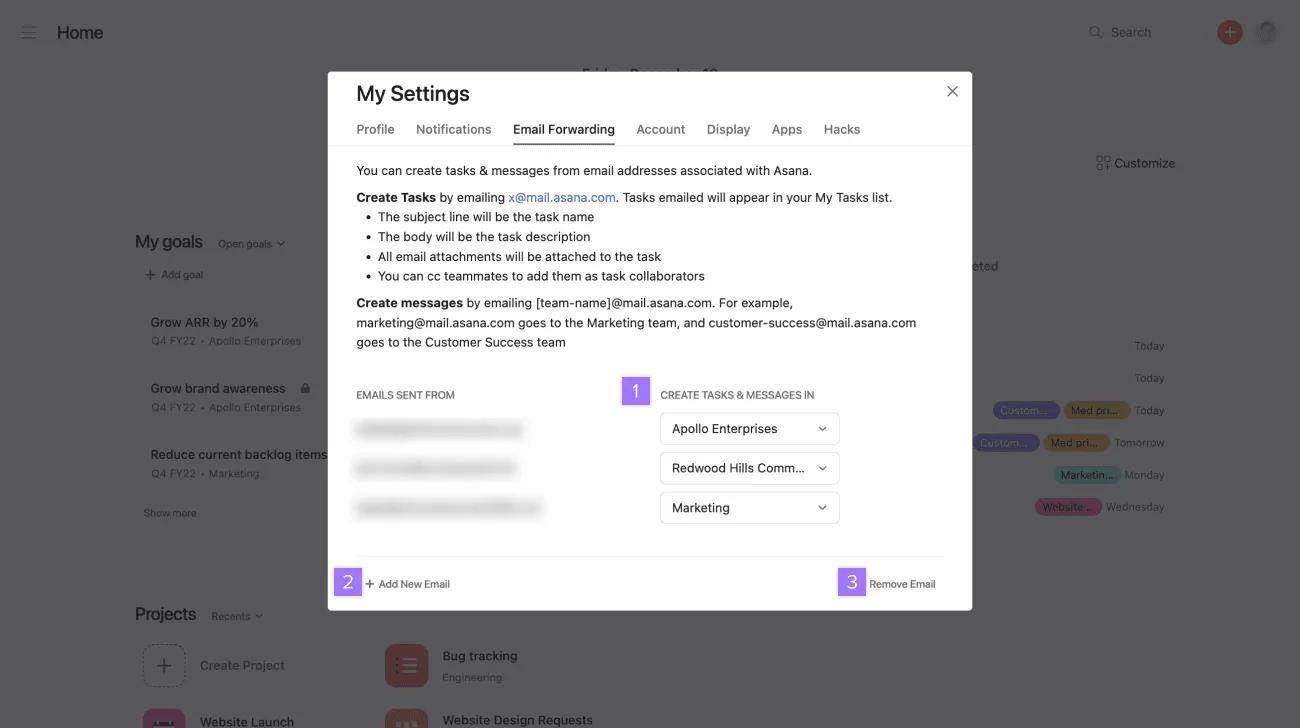Click the x@mail.asana.com link
Image resolution: width=1300 pixels, height=728 pixels.
click(x=562, y=197)
